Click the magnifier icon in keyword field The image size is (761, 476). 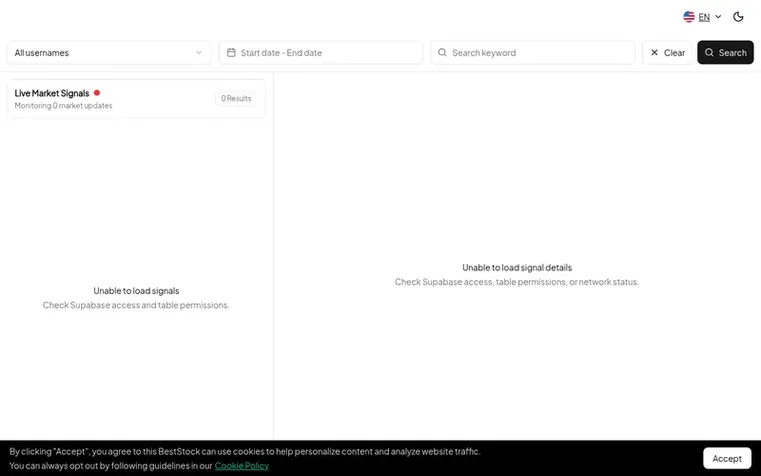[442, 52]
